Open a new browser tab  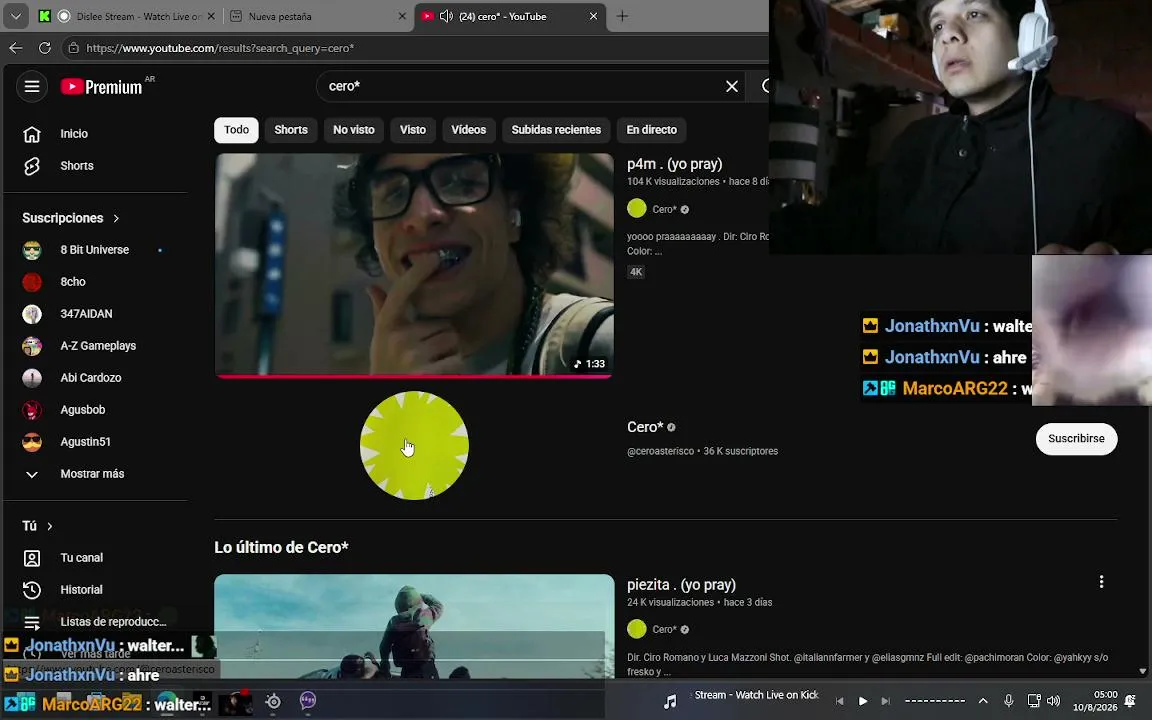click(x=622, y=16)
